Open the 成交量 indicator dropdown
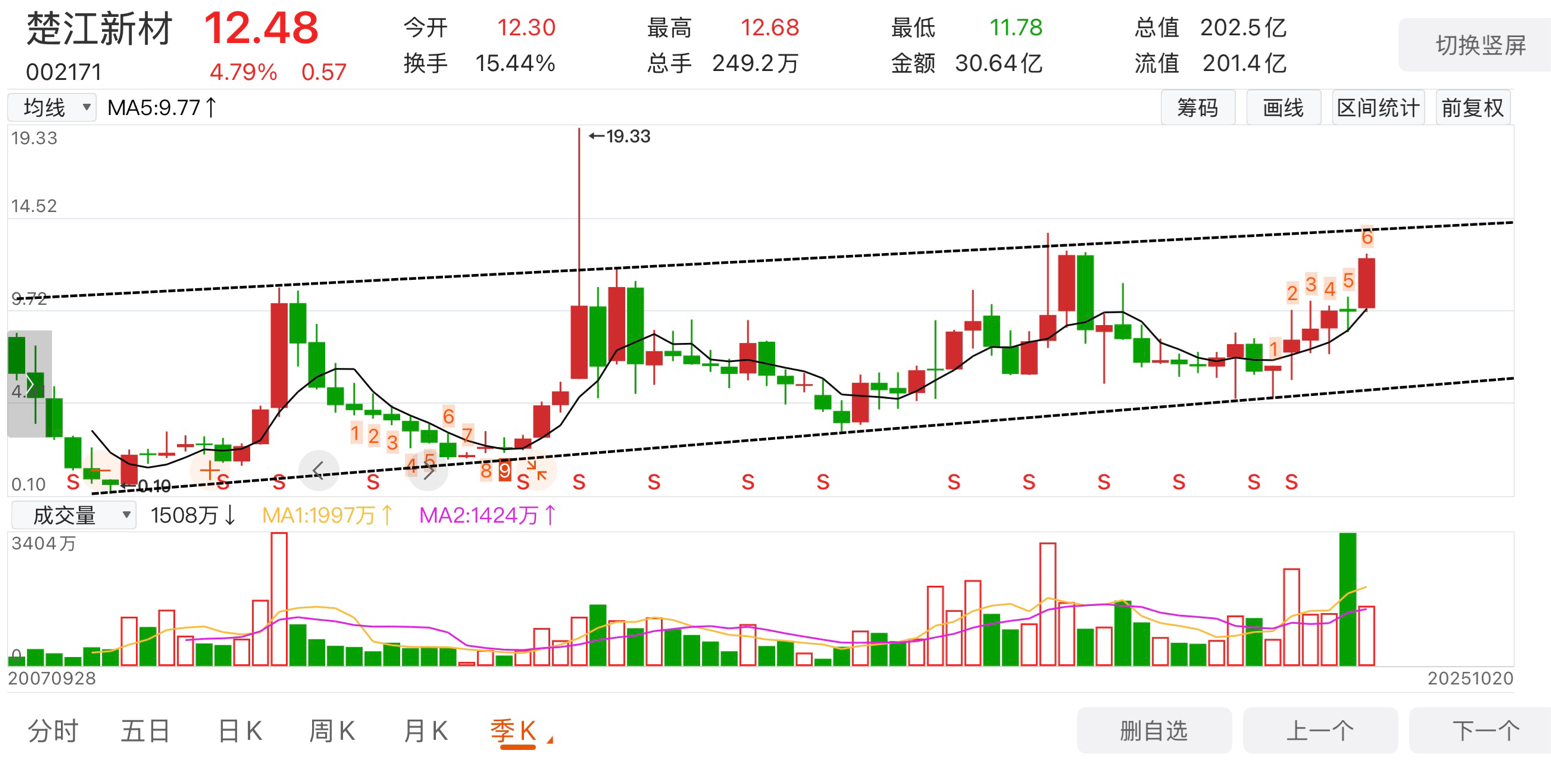Image resolution: width=1551 pixels, height=768 pixels. 72,516
